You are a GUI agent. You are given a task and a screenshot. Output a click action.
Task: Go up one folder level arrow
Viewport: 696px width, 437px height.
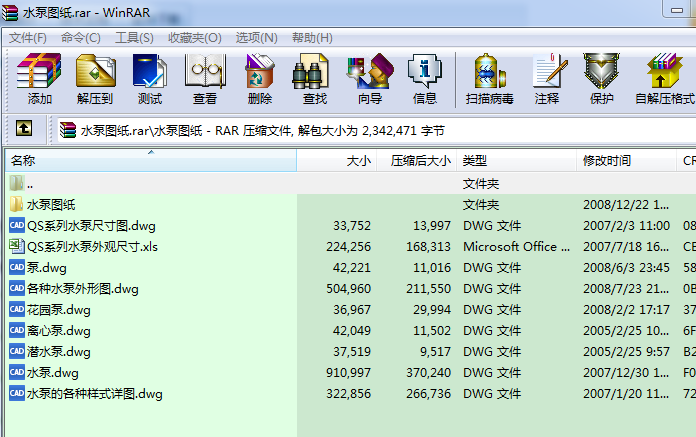pos(24,129)
